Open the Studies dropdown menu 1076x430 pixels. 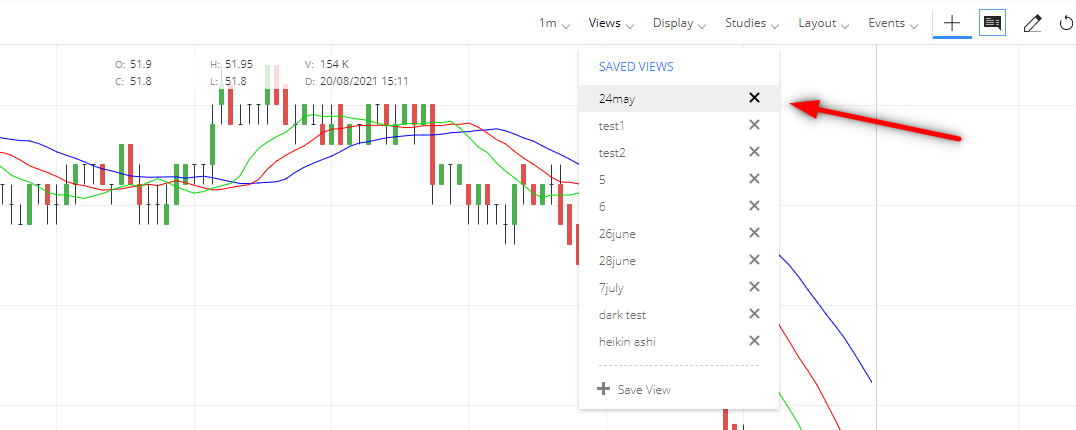pyautogui.click(x=752, y=23)
